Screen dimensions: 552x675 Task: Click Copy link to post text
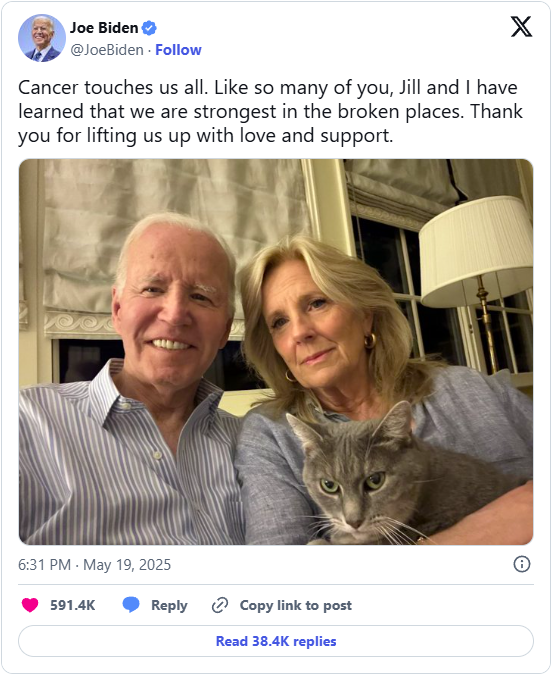point(296,605)
